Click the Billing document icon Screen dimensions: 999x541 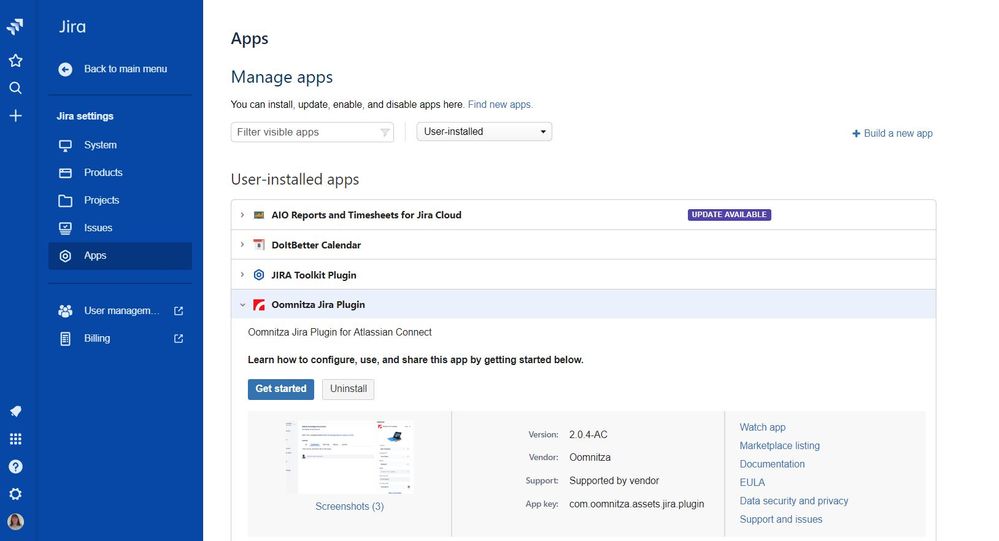pos(65,338)
